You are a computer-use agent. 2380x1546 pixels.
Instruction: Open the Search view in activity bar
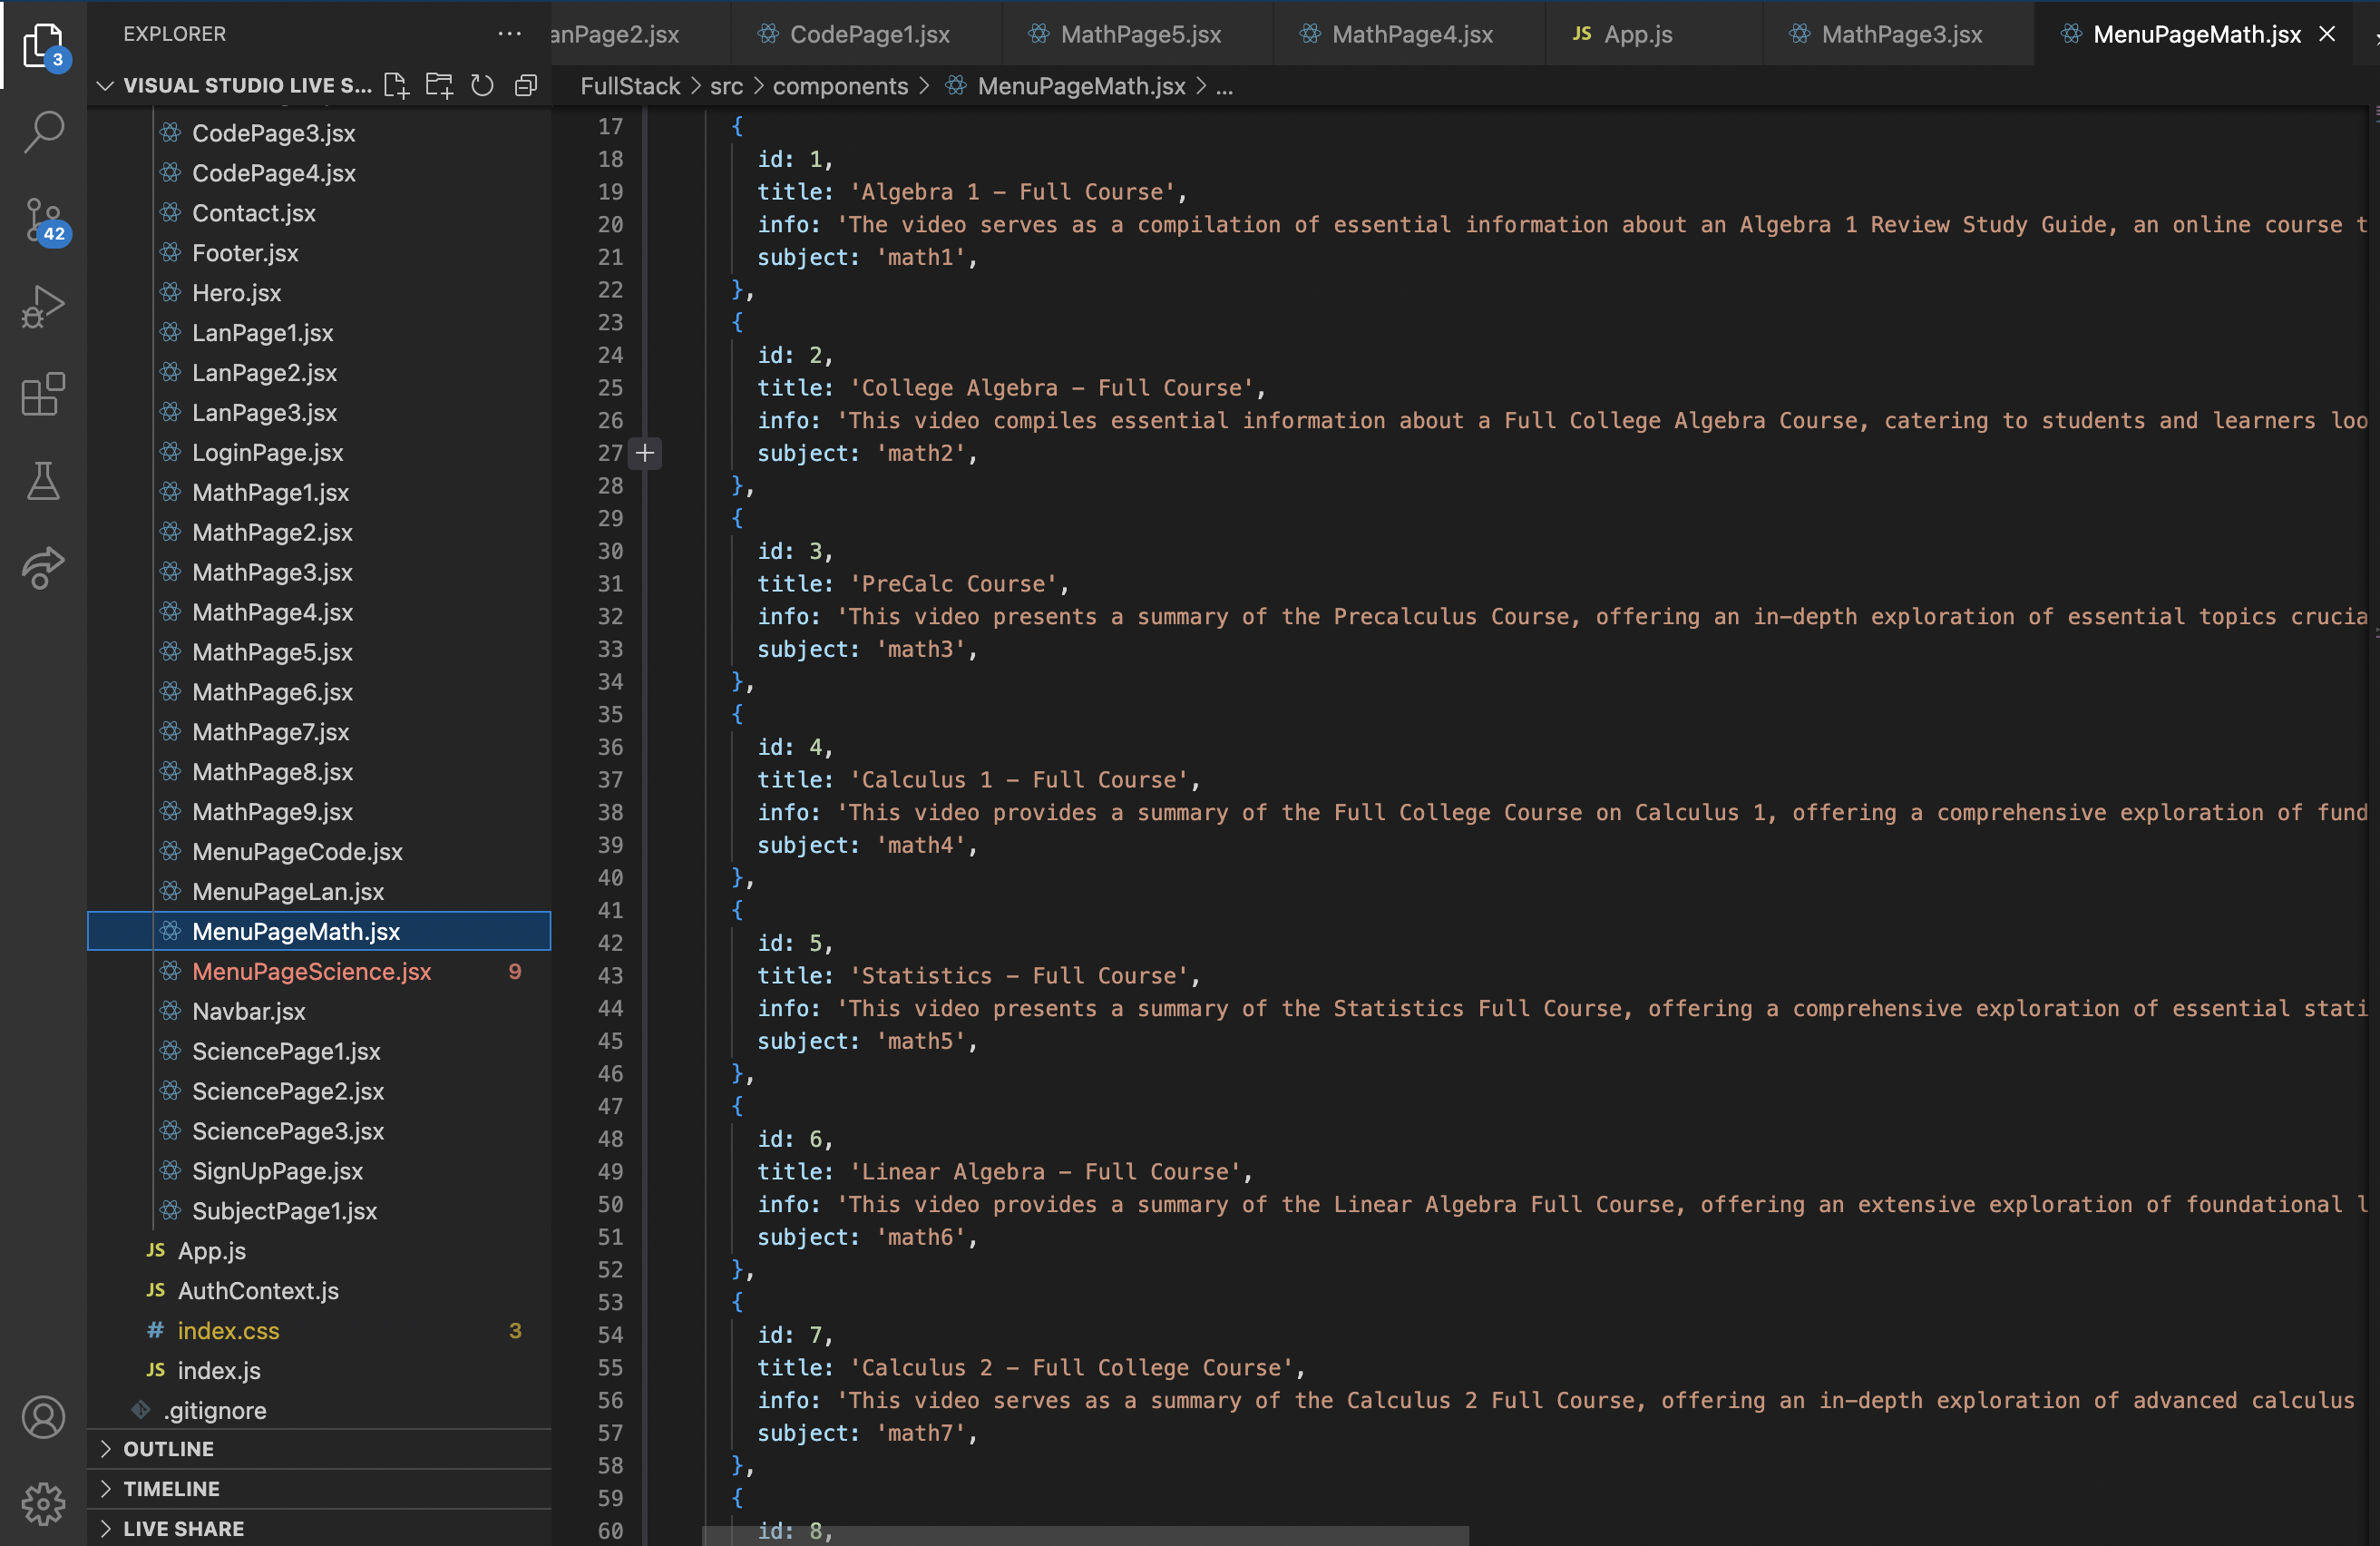(43, 131)
